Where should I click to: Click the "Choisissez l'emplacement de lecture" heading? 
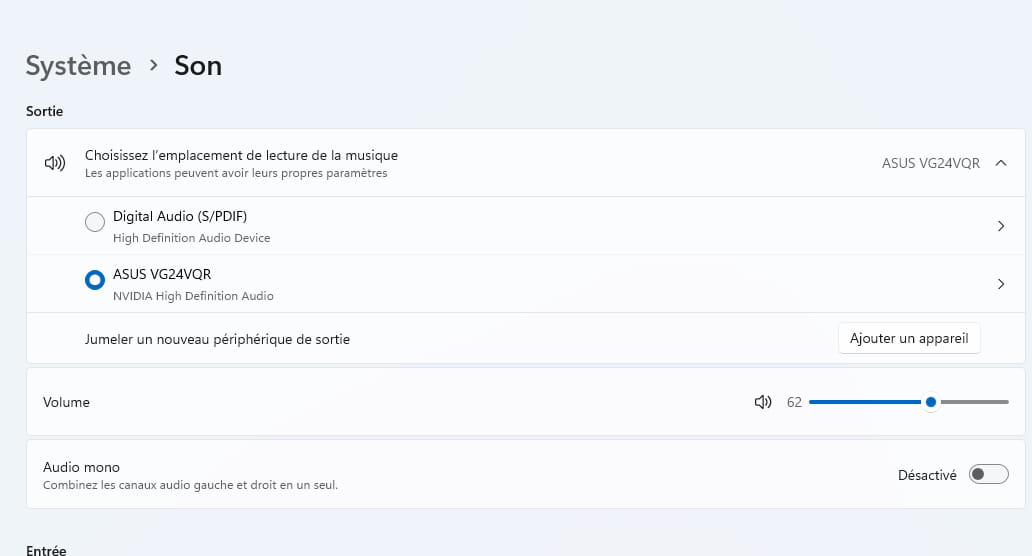pyautogui.click(x=241, y=155)
